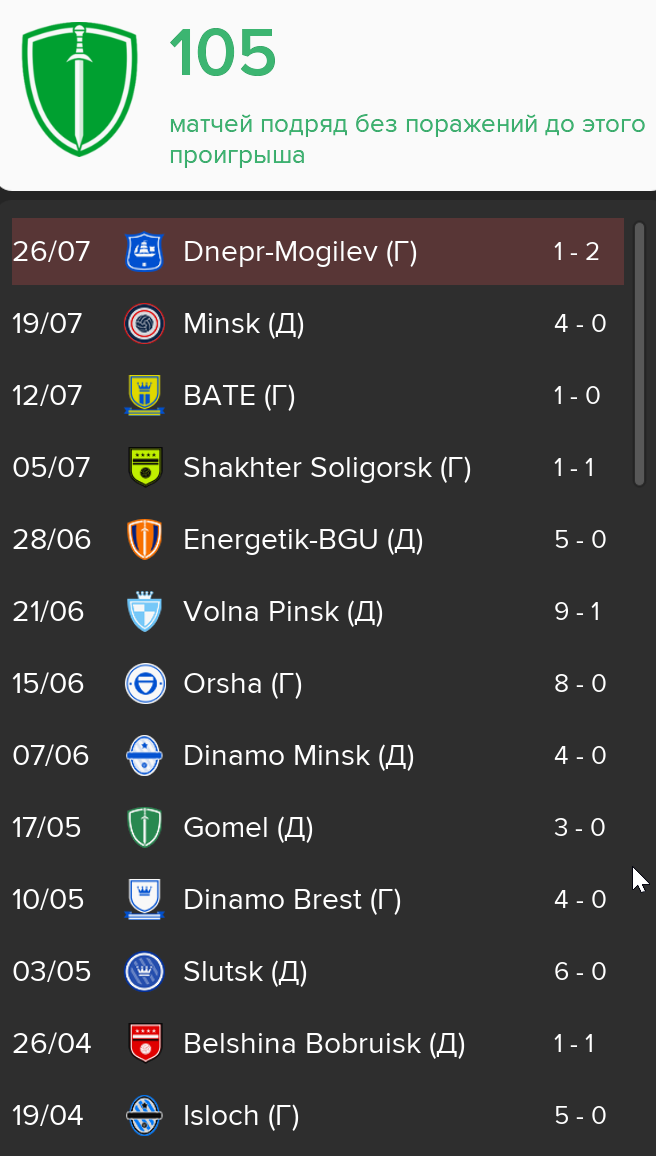Open the Dinamo Brest (Г) team link
This screenshot has height=1156, width=656.
pos(292,899)
